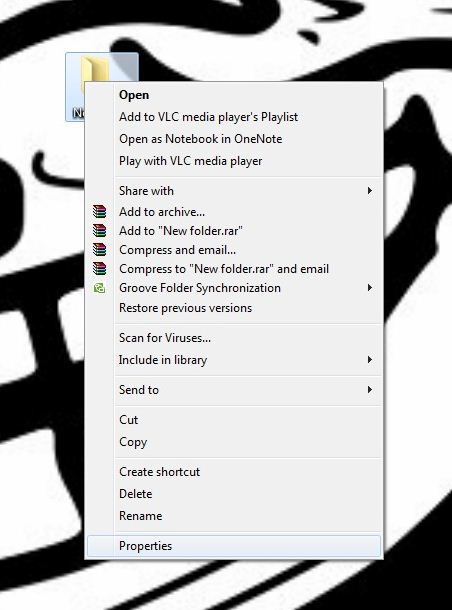Screen dimensions: 452x610
Task: Expand Groove Folder Synchronization submenu arrow
Action: coord(370,288)
